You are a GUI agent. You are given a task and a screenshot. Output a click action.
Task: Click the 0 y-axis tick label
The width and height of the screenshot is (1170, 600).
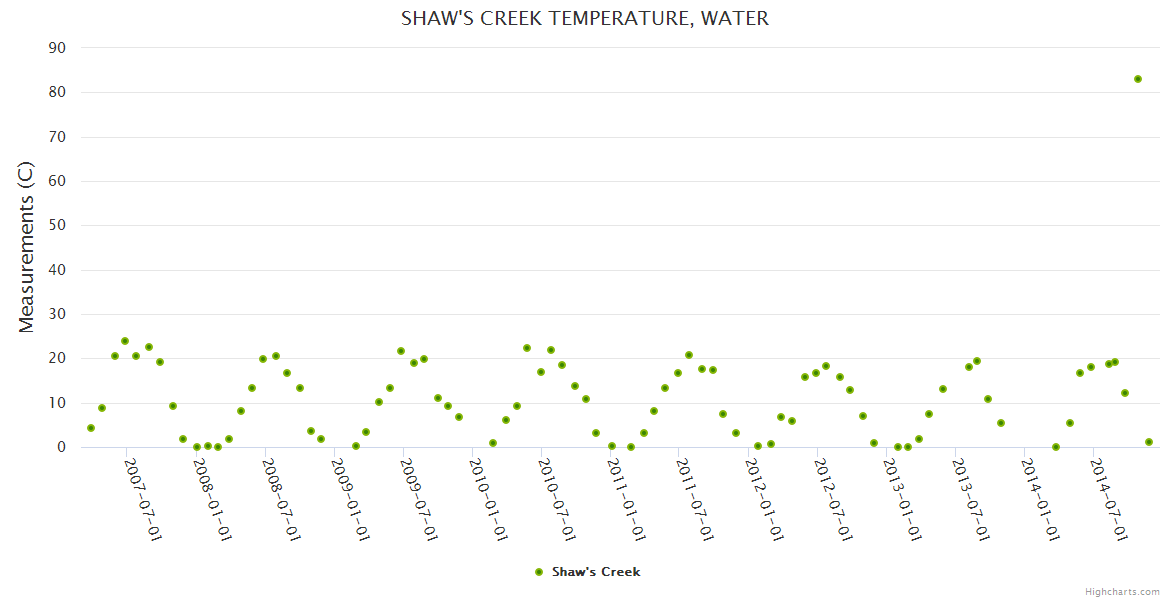click(62, 447)
